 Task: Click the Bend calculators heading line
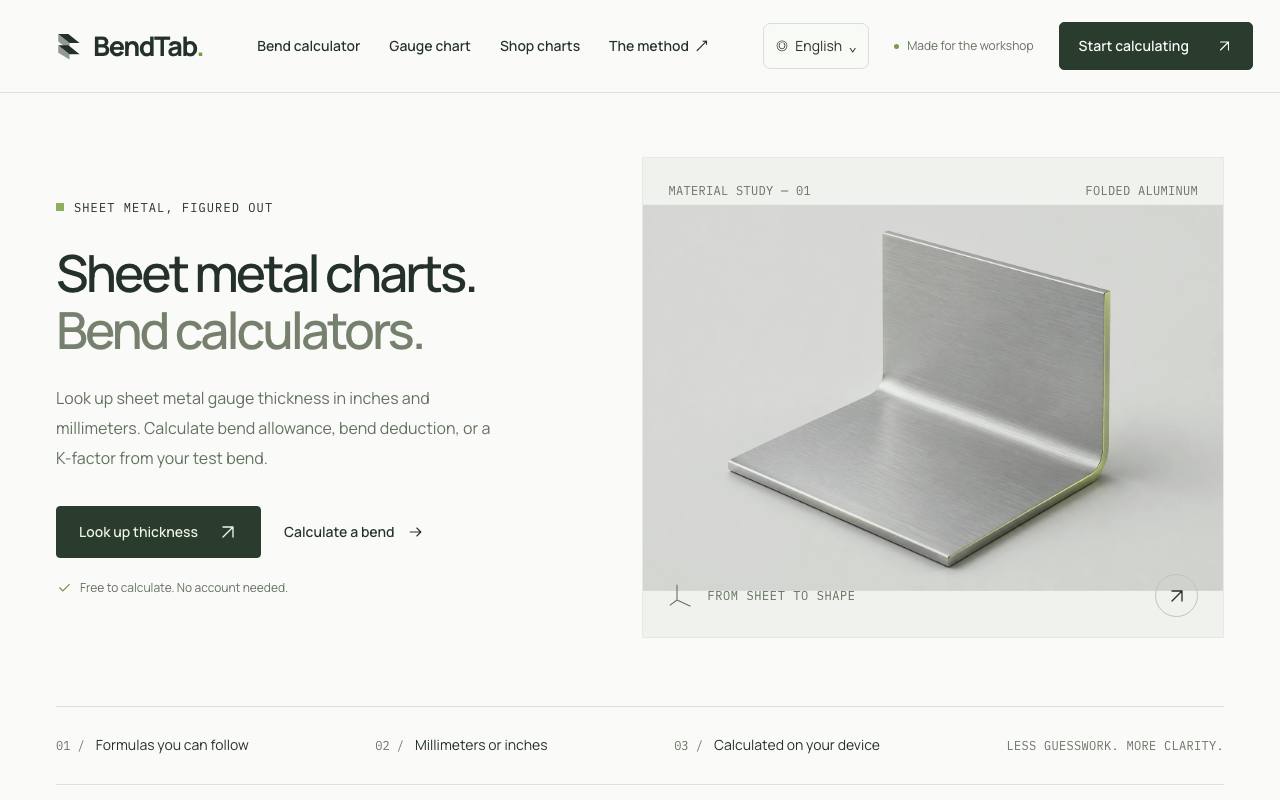pos(240,331)
